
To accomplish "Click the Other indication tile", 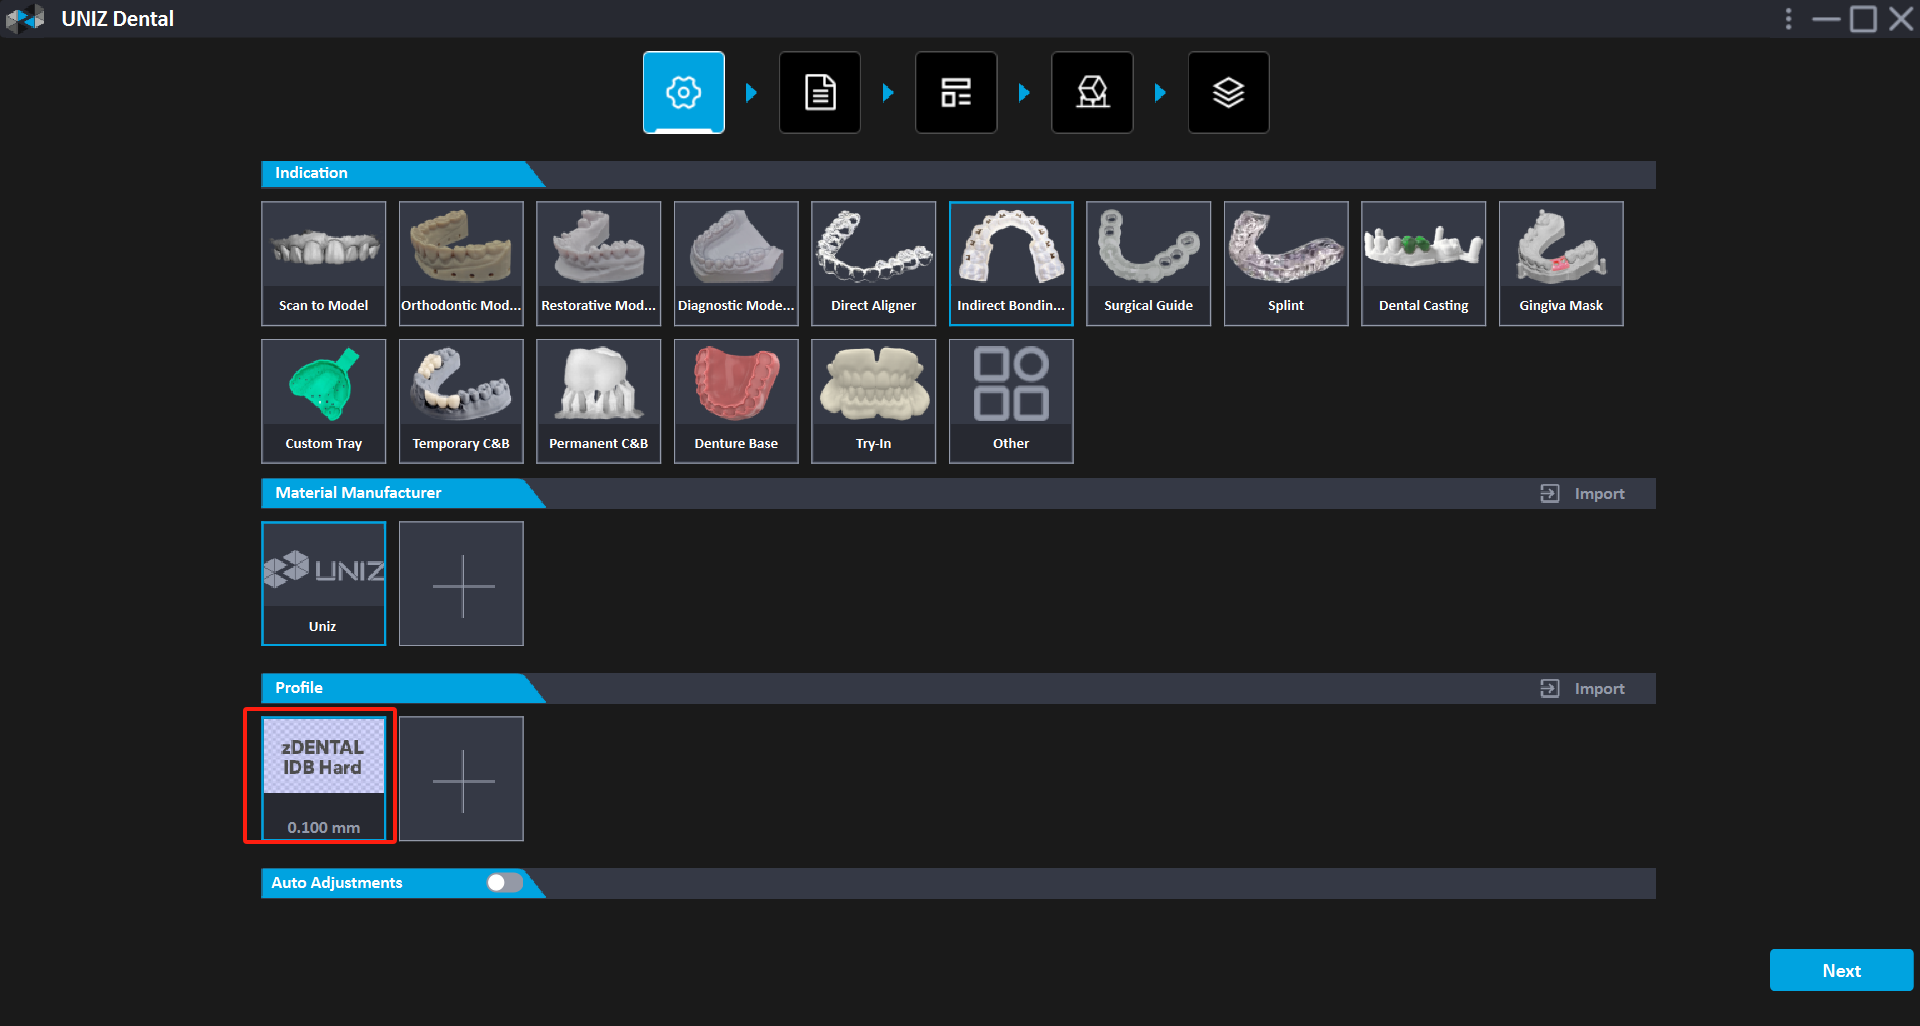I will [1010, 401].
